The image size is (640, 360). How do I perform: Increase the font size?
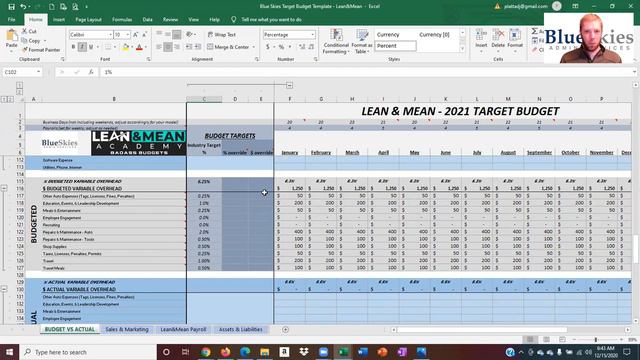pos(136,35)
